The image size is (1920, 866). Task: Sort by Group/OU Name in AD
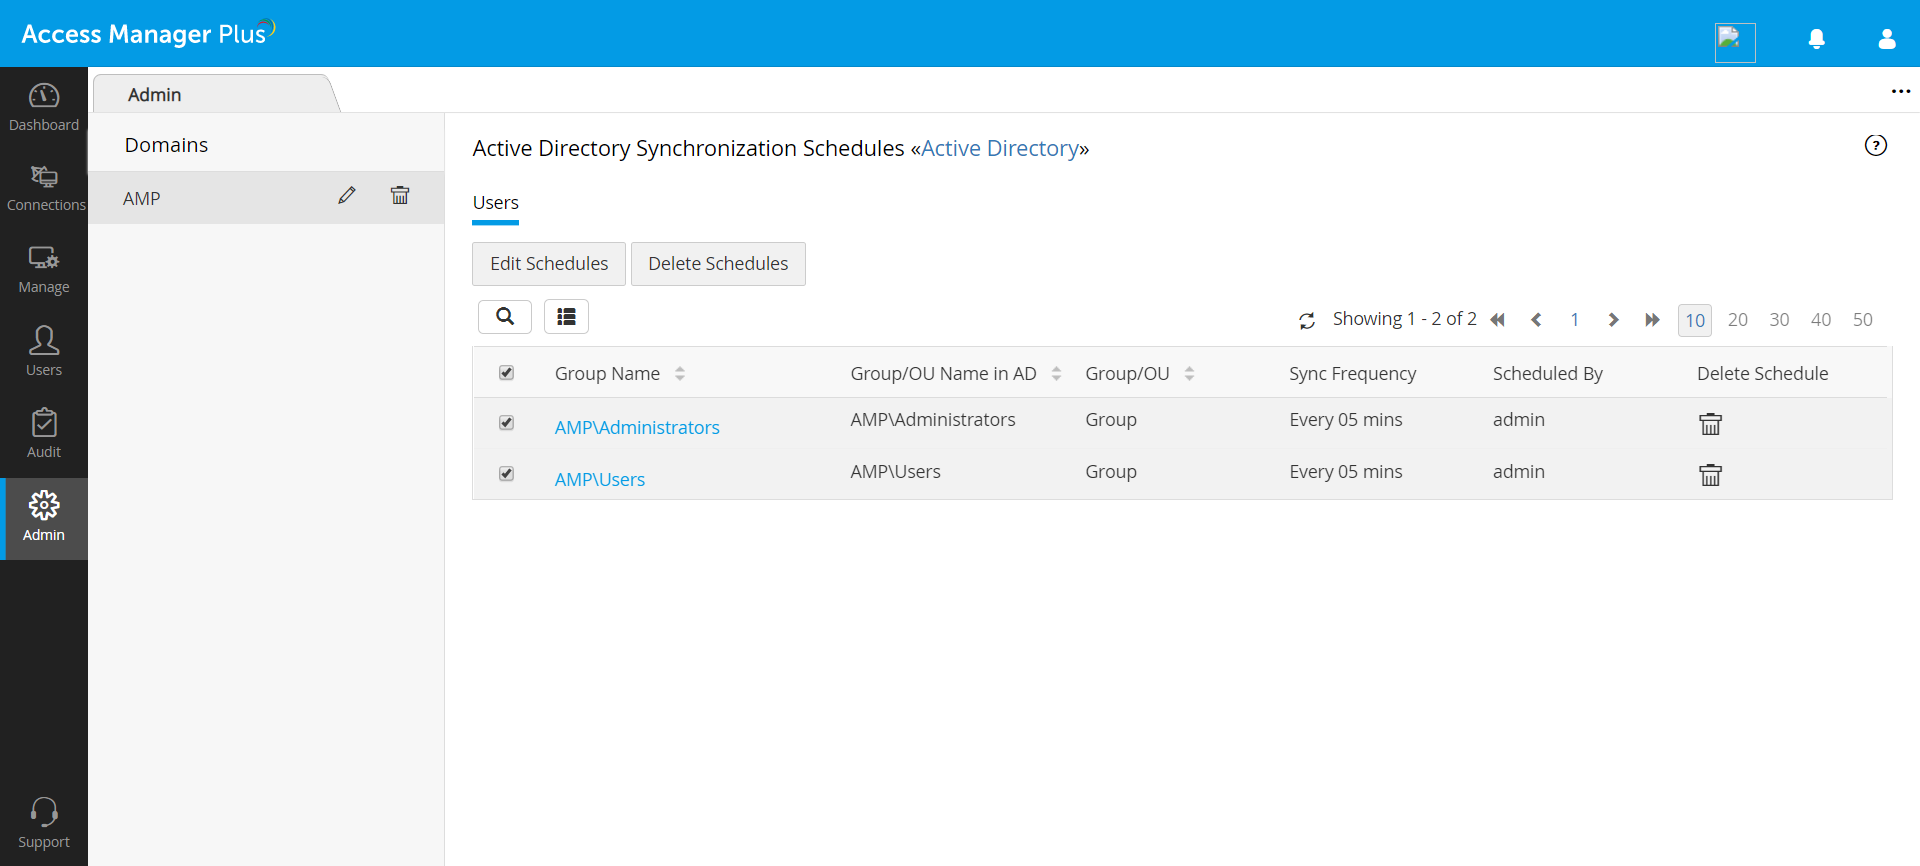[1056, 374]
